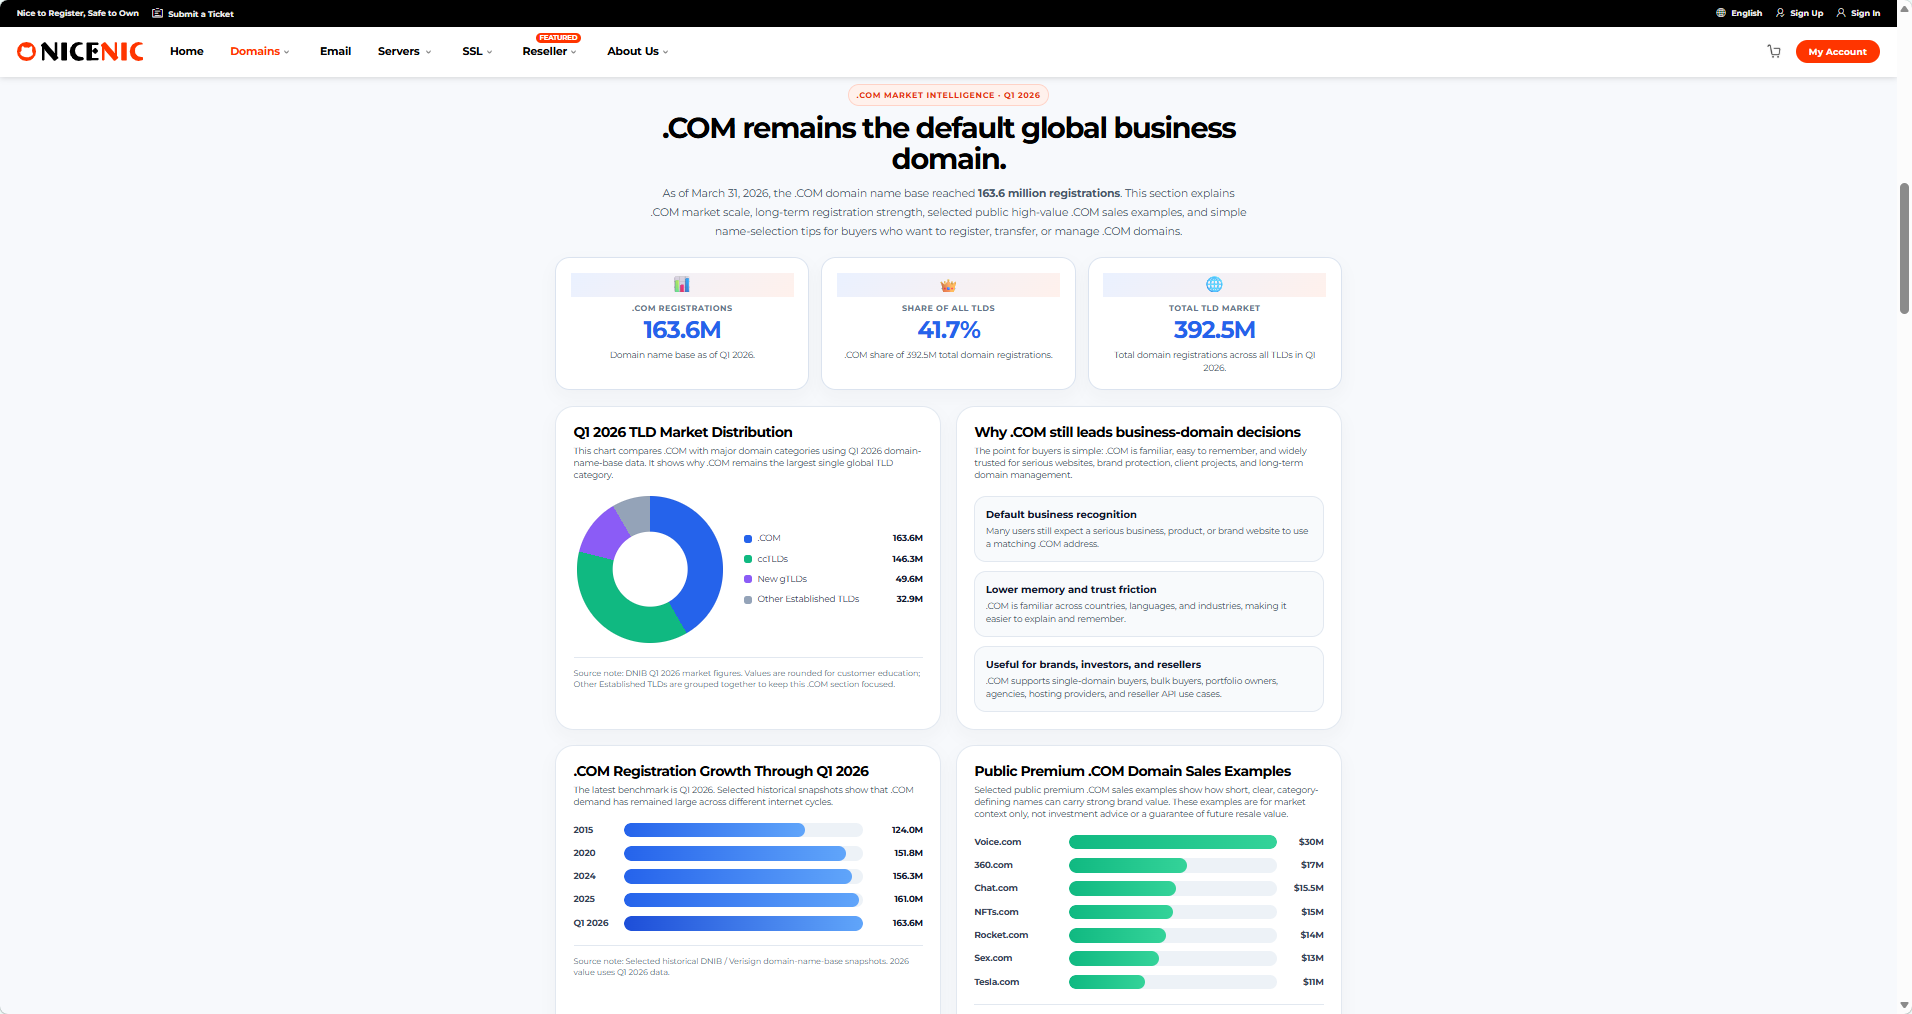Click the $30M value for Voice.com

tap(1311, 842)
